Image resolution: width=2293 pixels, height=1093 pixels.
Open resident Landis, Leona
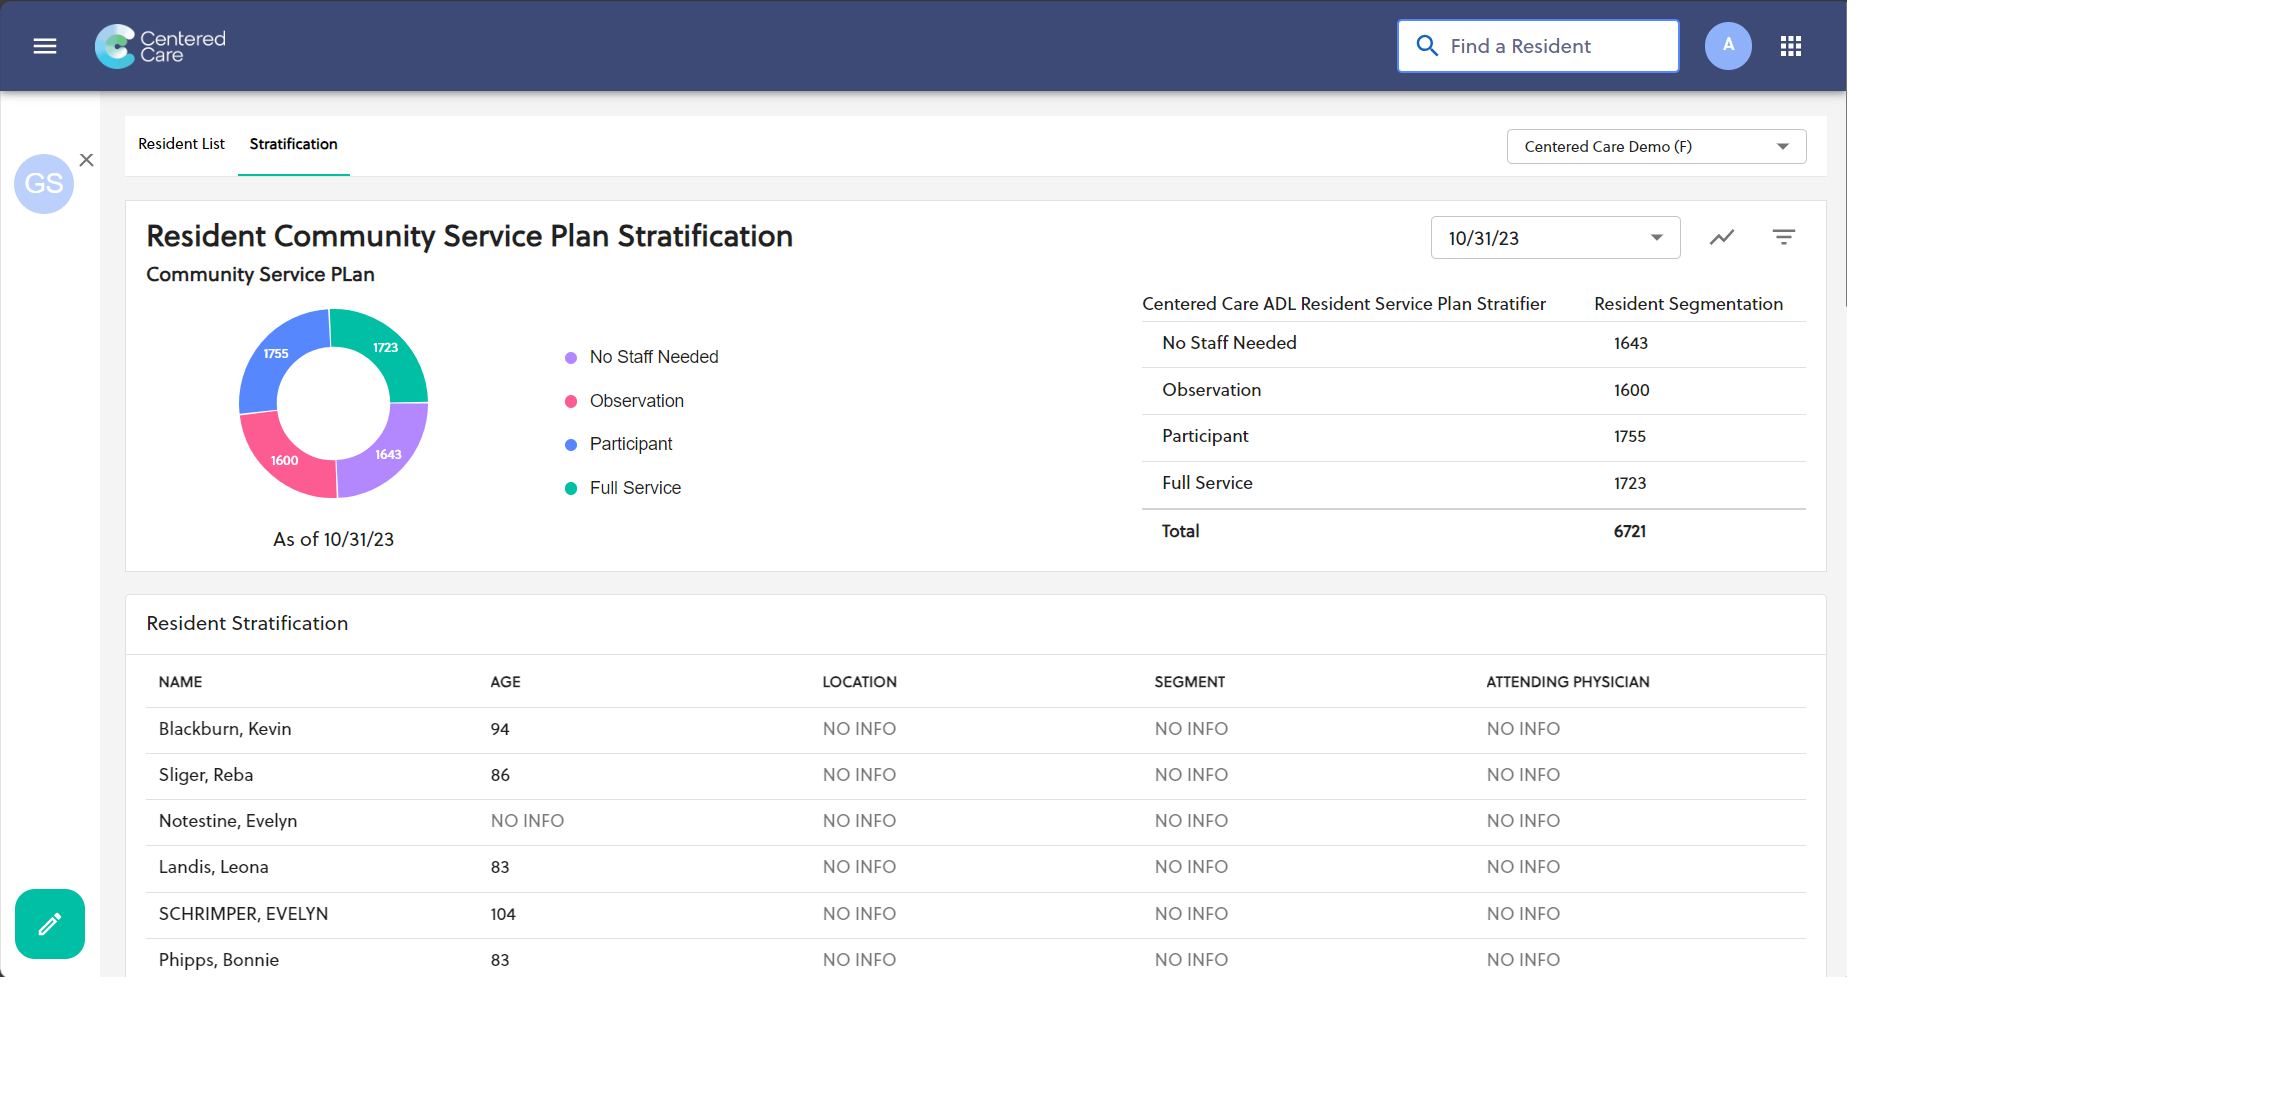pyautogui.click(x=213, y=867)
